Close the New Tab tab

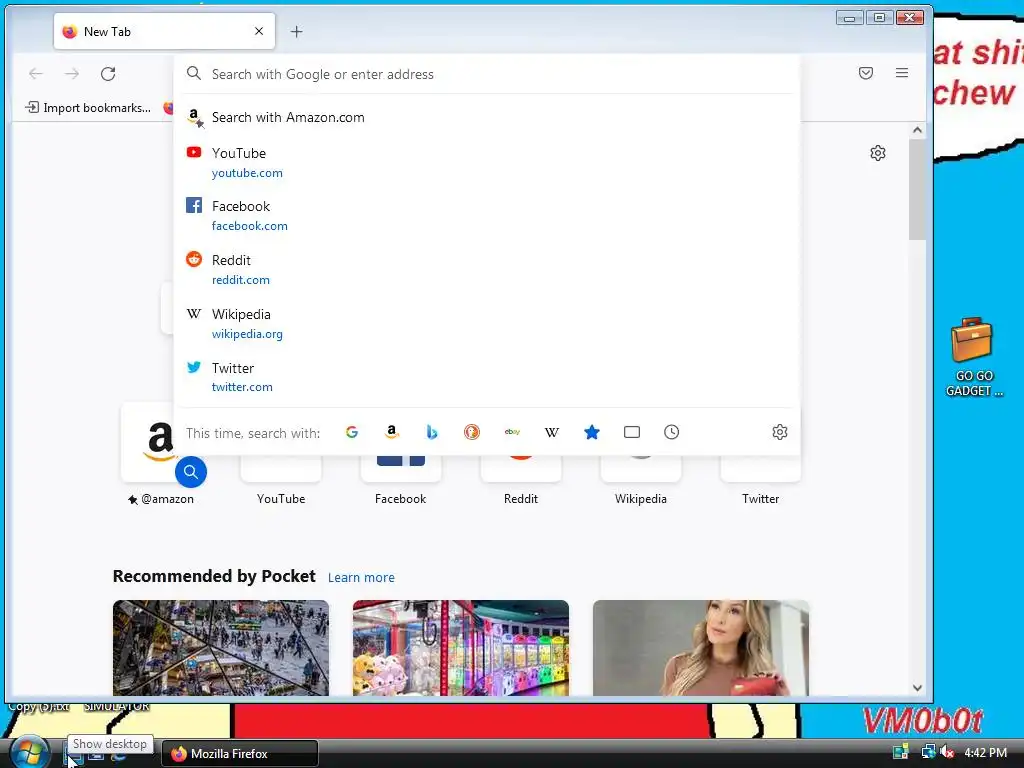click(x=259, y=31)
